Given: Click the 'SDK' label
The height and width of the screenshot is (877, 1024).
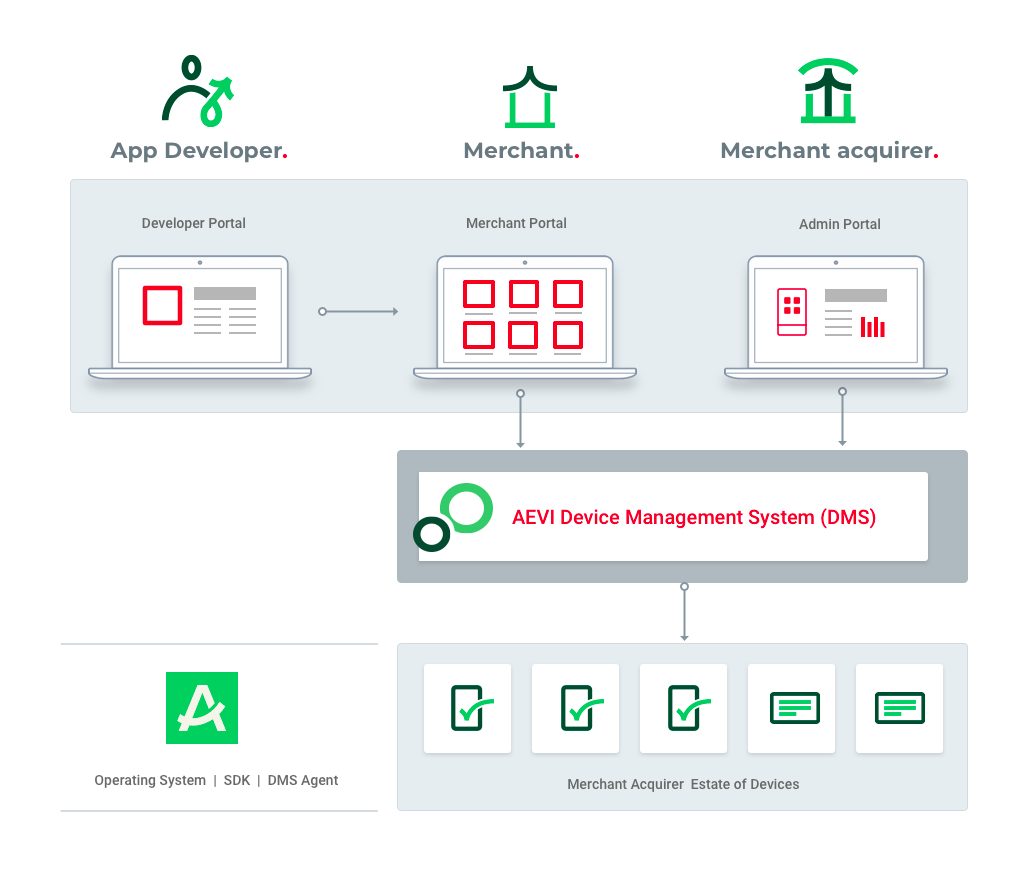Looking at the screenshot, I should click(x=236, y=780).
